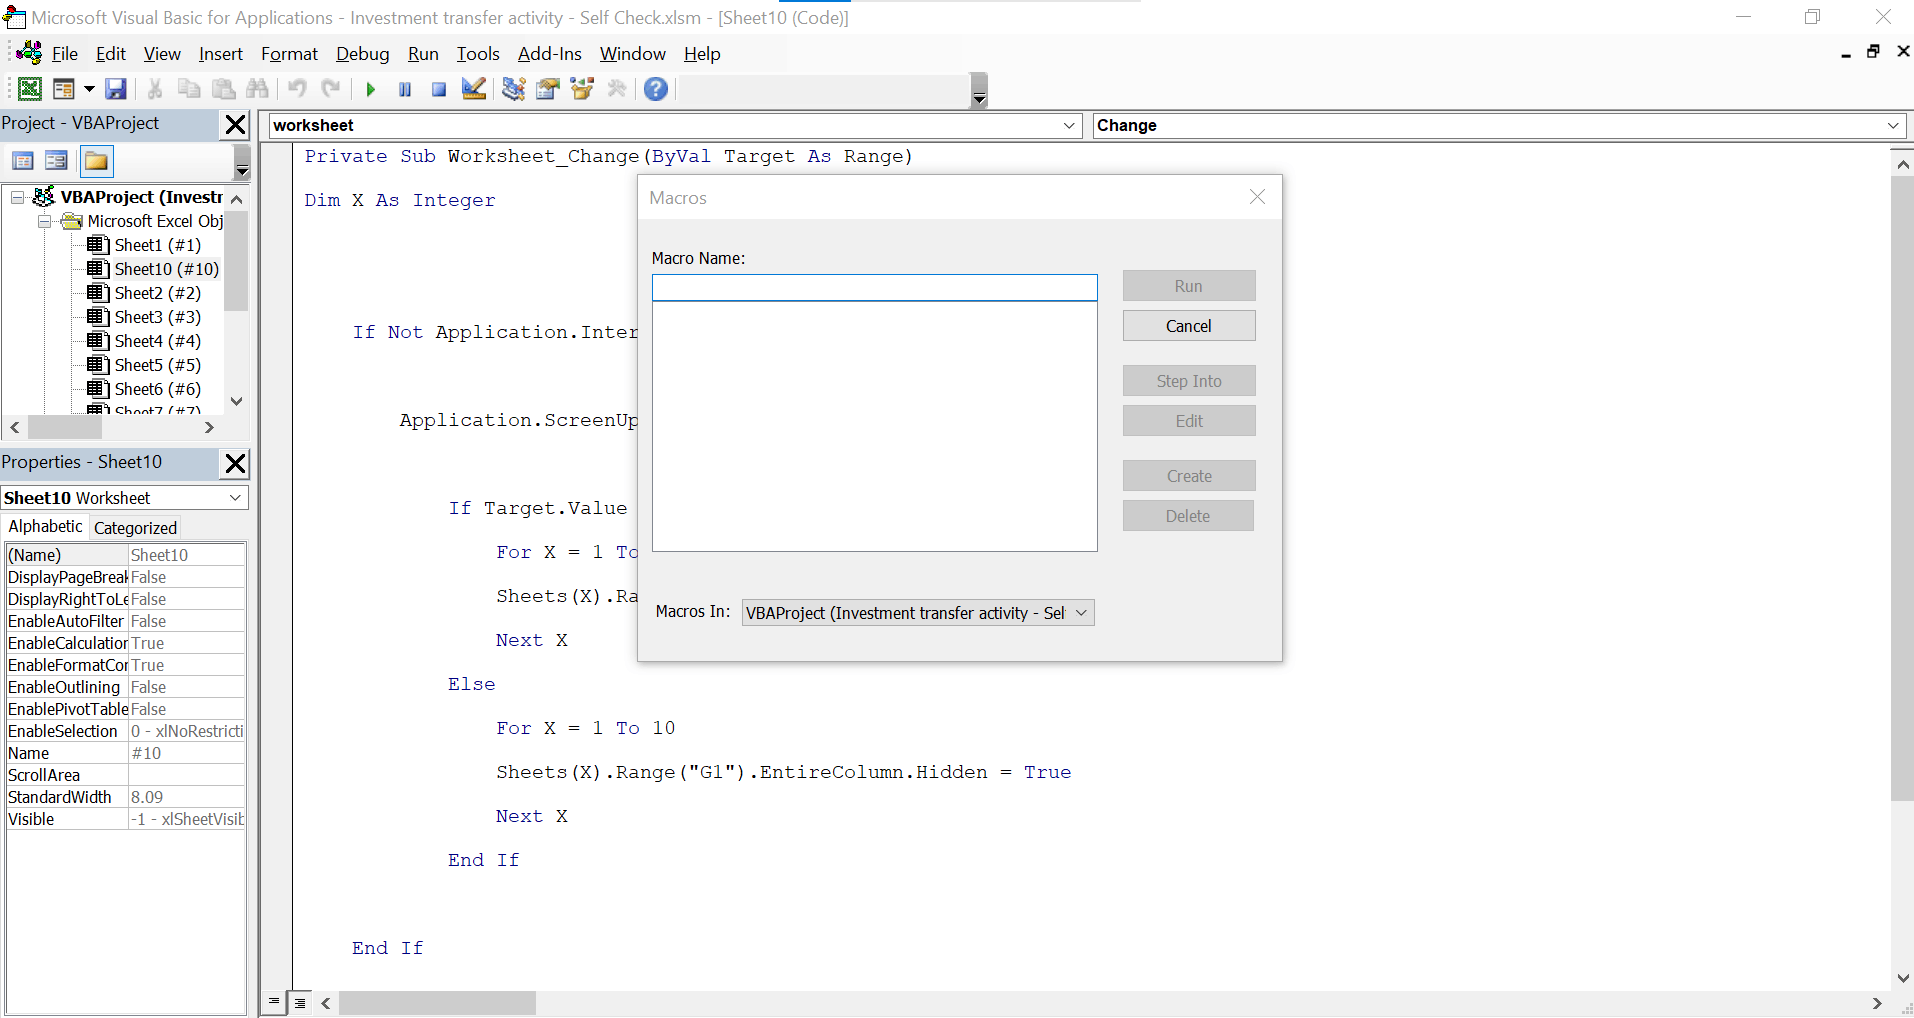This screenshot has width=1914, height=1018.
Task: Switch to the Alphabetic properties tab
Action: coord(45,526)
